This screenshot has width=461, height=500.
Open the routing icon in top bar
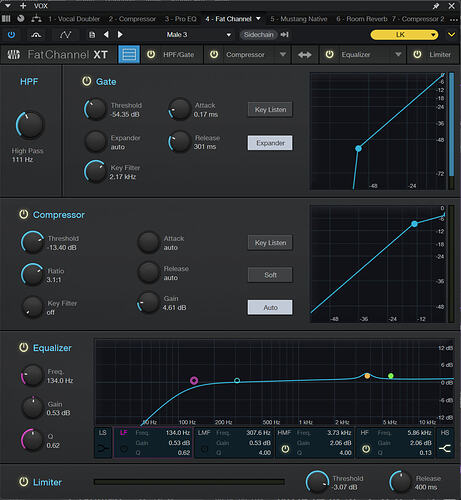click(x=36, y=19)
